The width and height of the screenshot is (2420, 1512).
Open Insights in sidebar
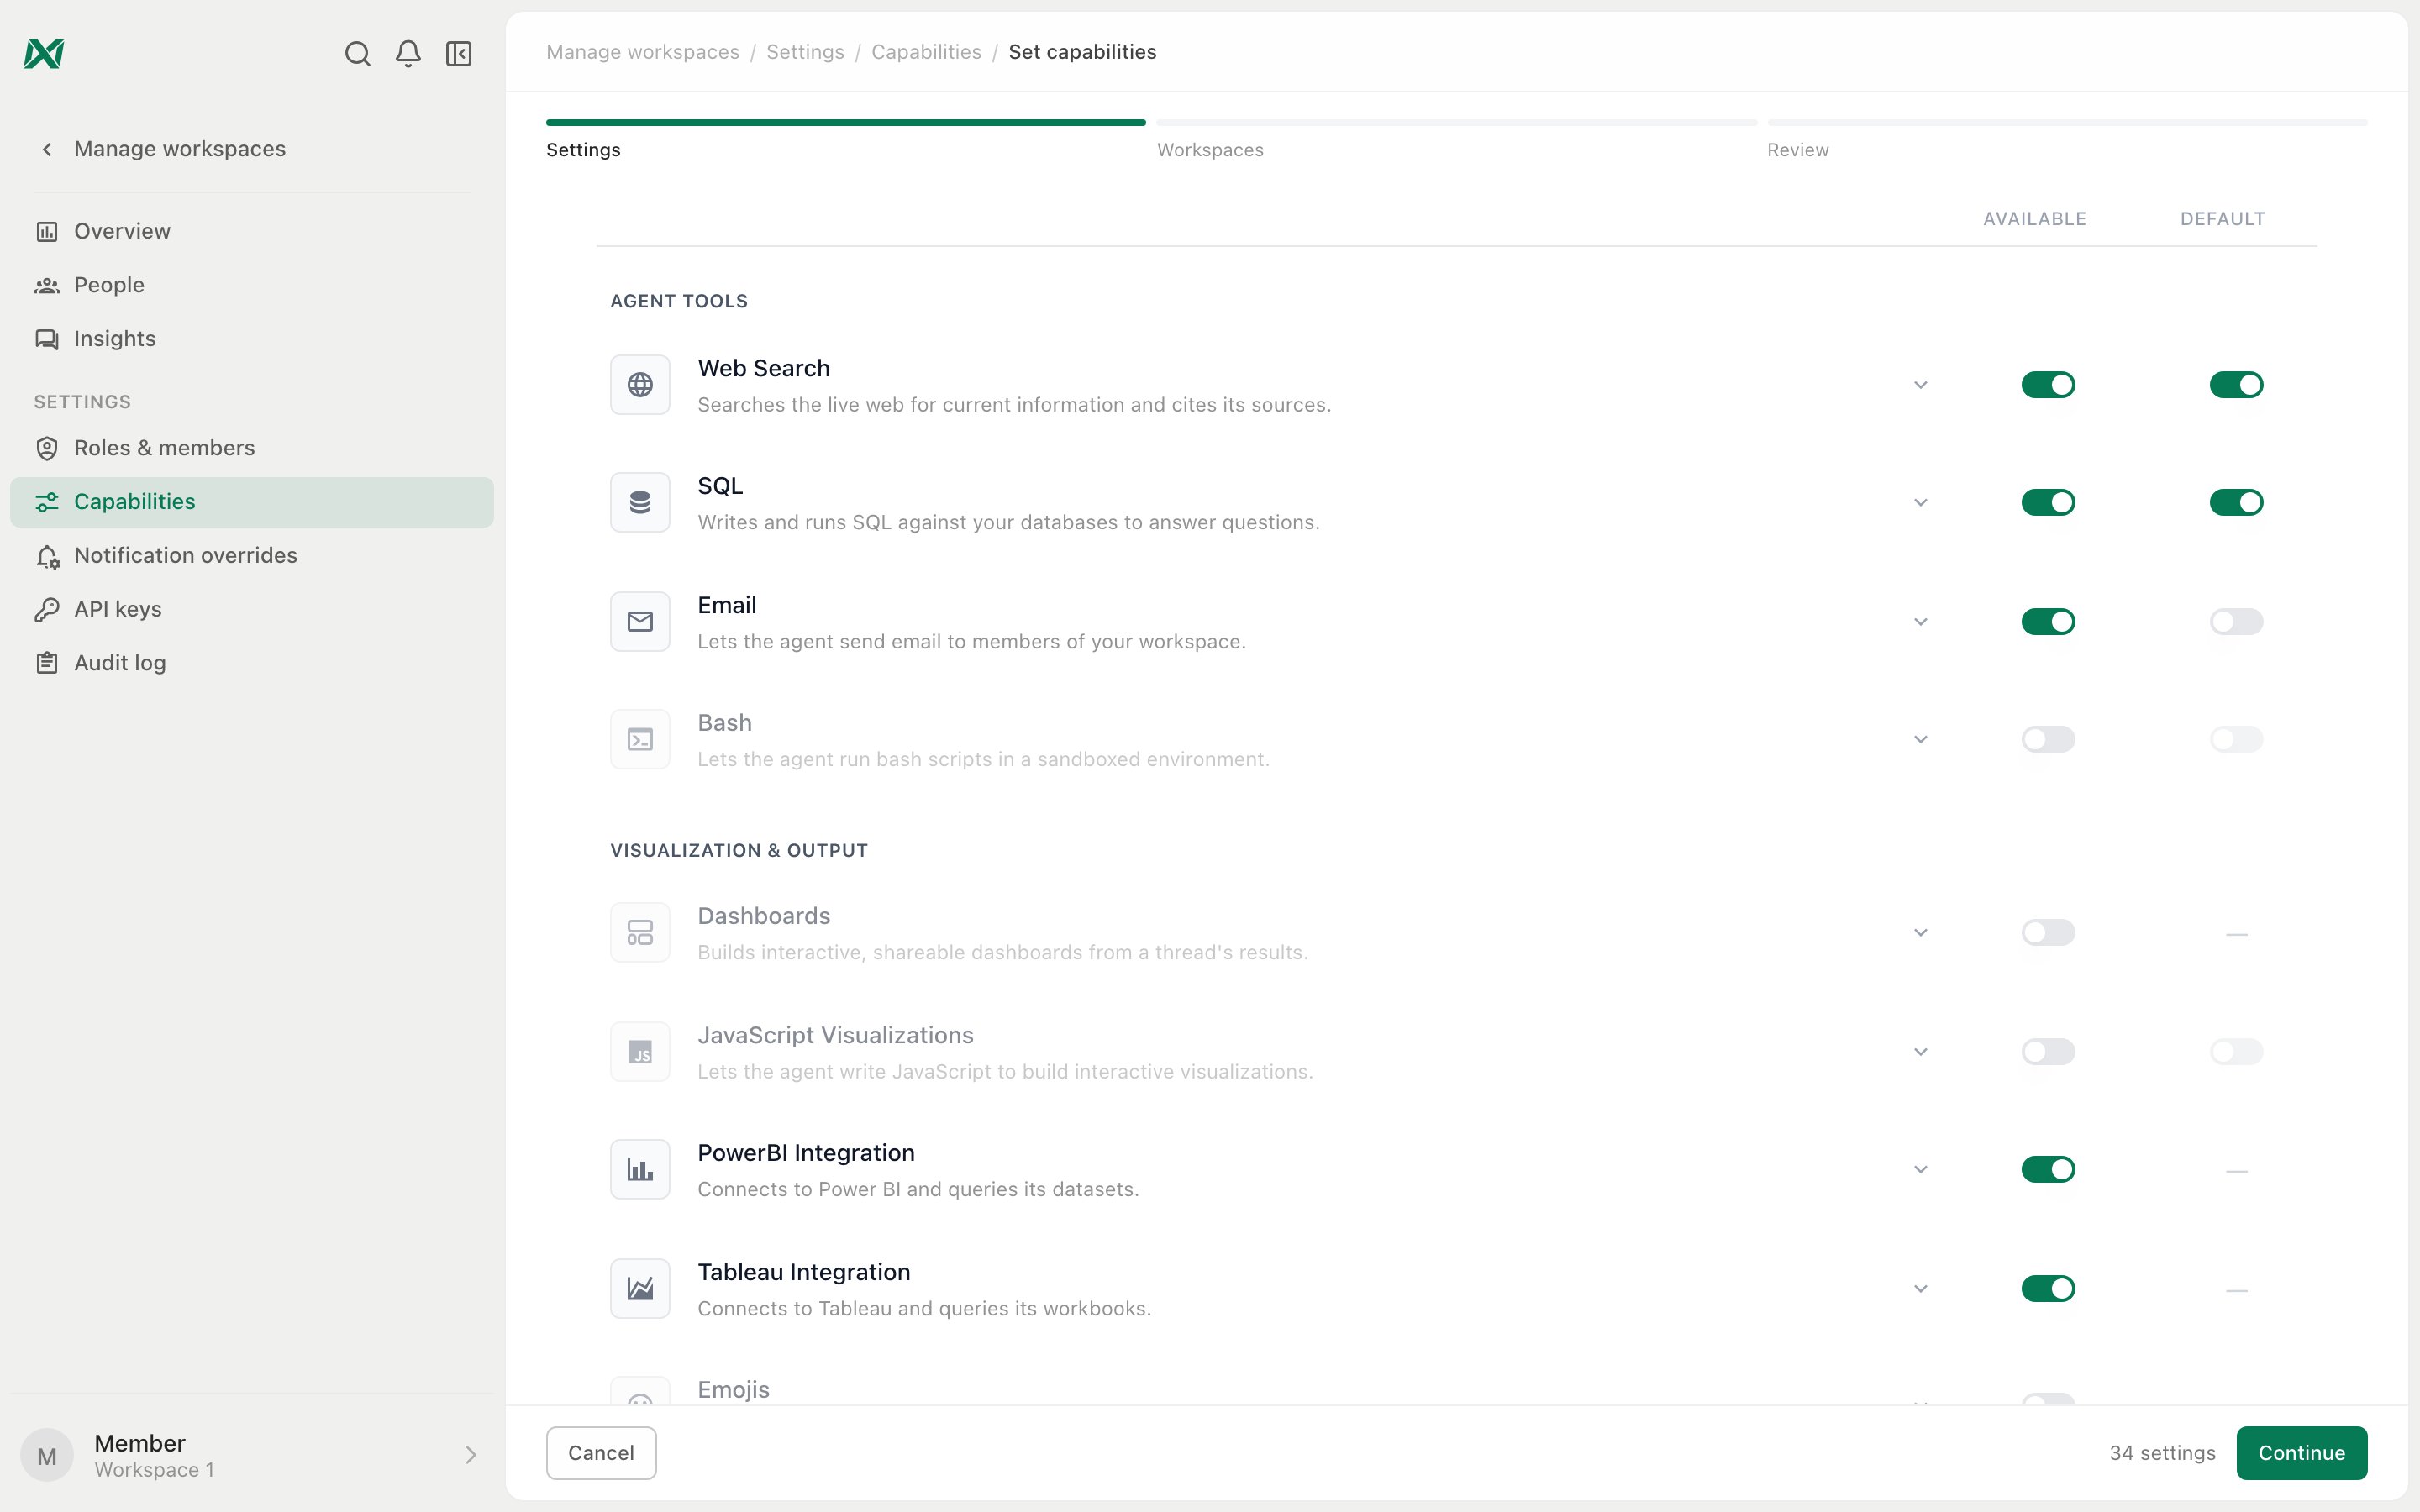point(252,339)
